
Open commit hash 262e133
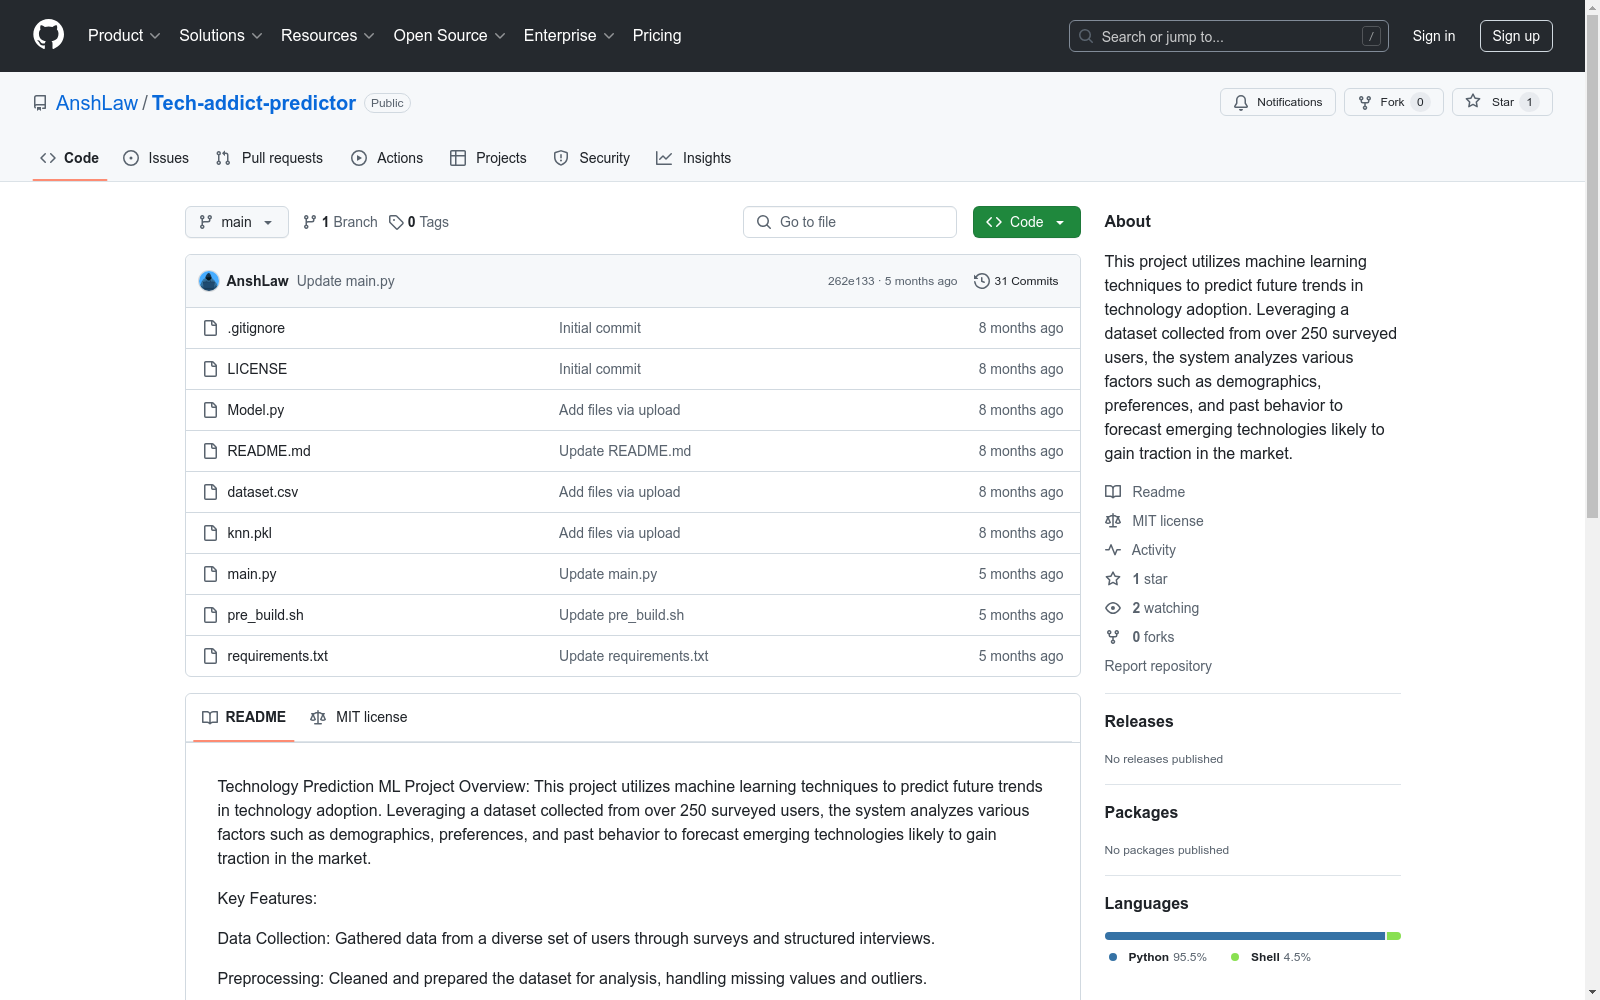click(x=851, y=281)
